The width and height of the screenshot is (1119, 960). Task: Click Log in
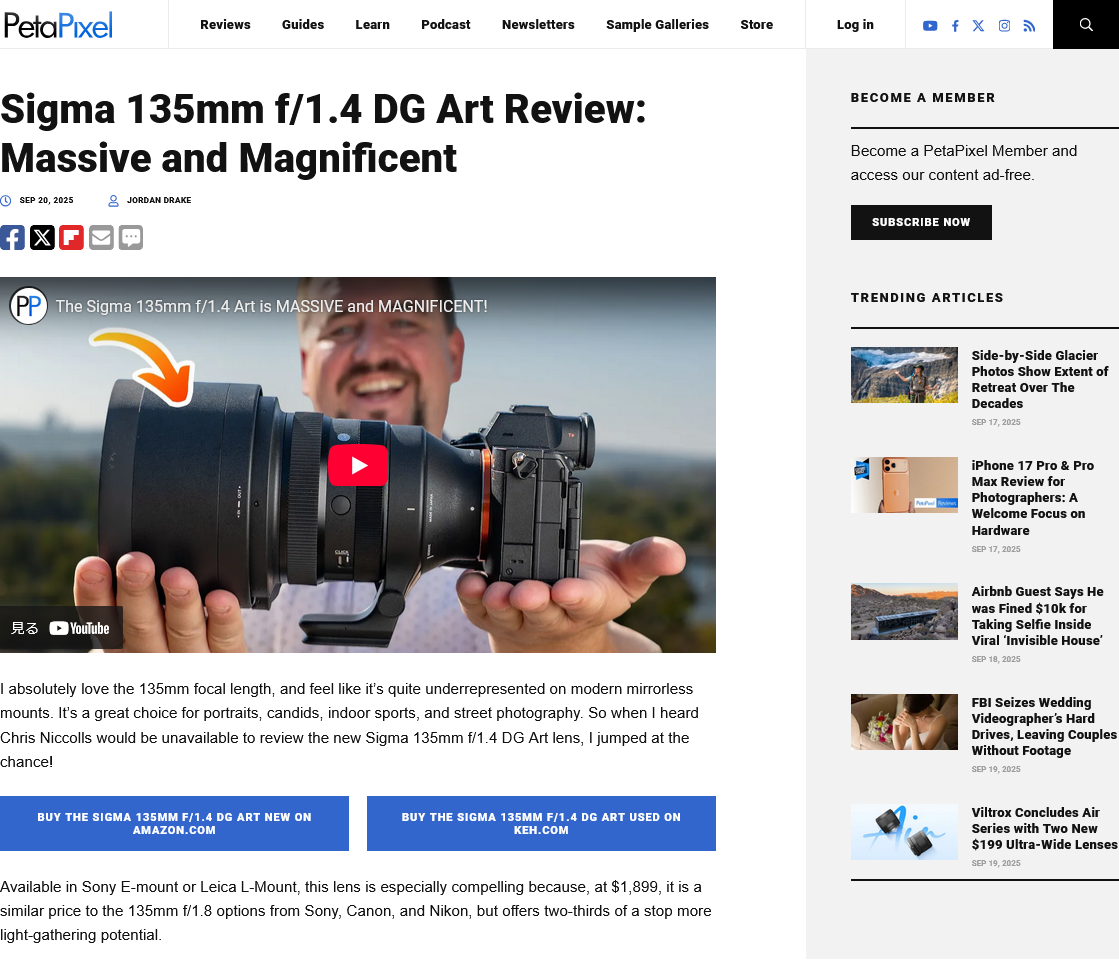tap(855, 24)
